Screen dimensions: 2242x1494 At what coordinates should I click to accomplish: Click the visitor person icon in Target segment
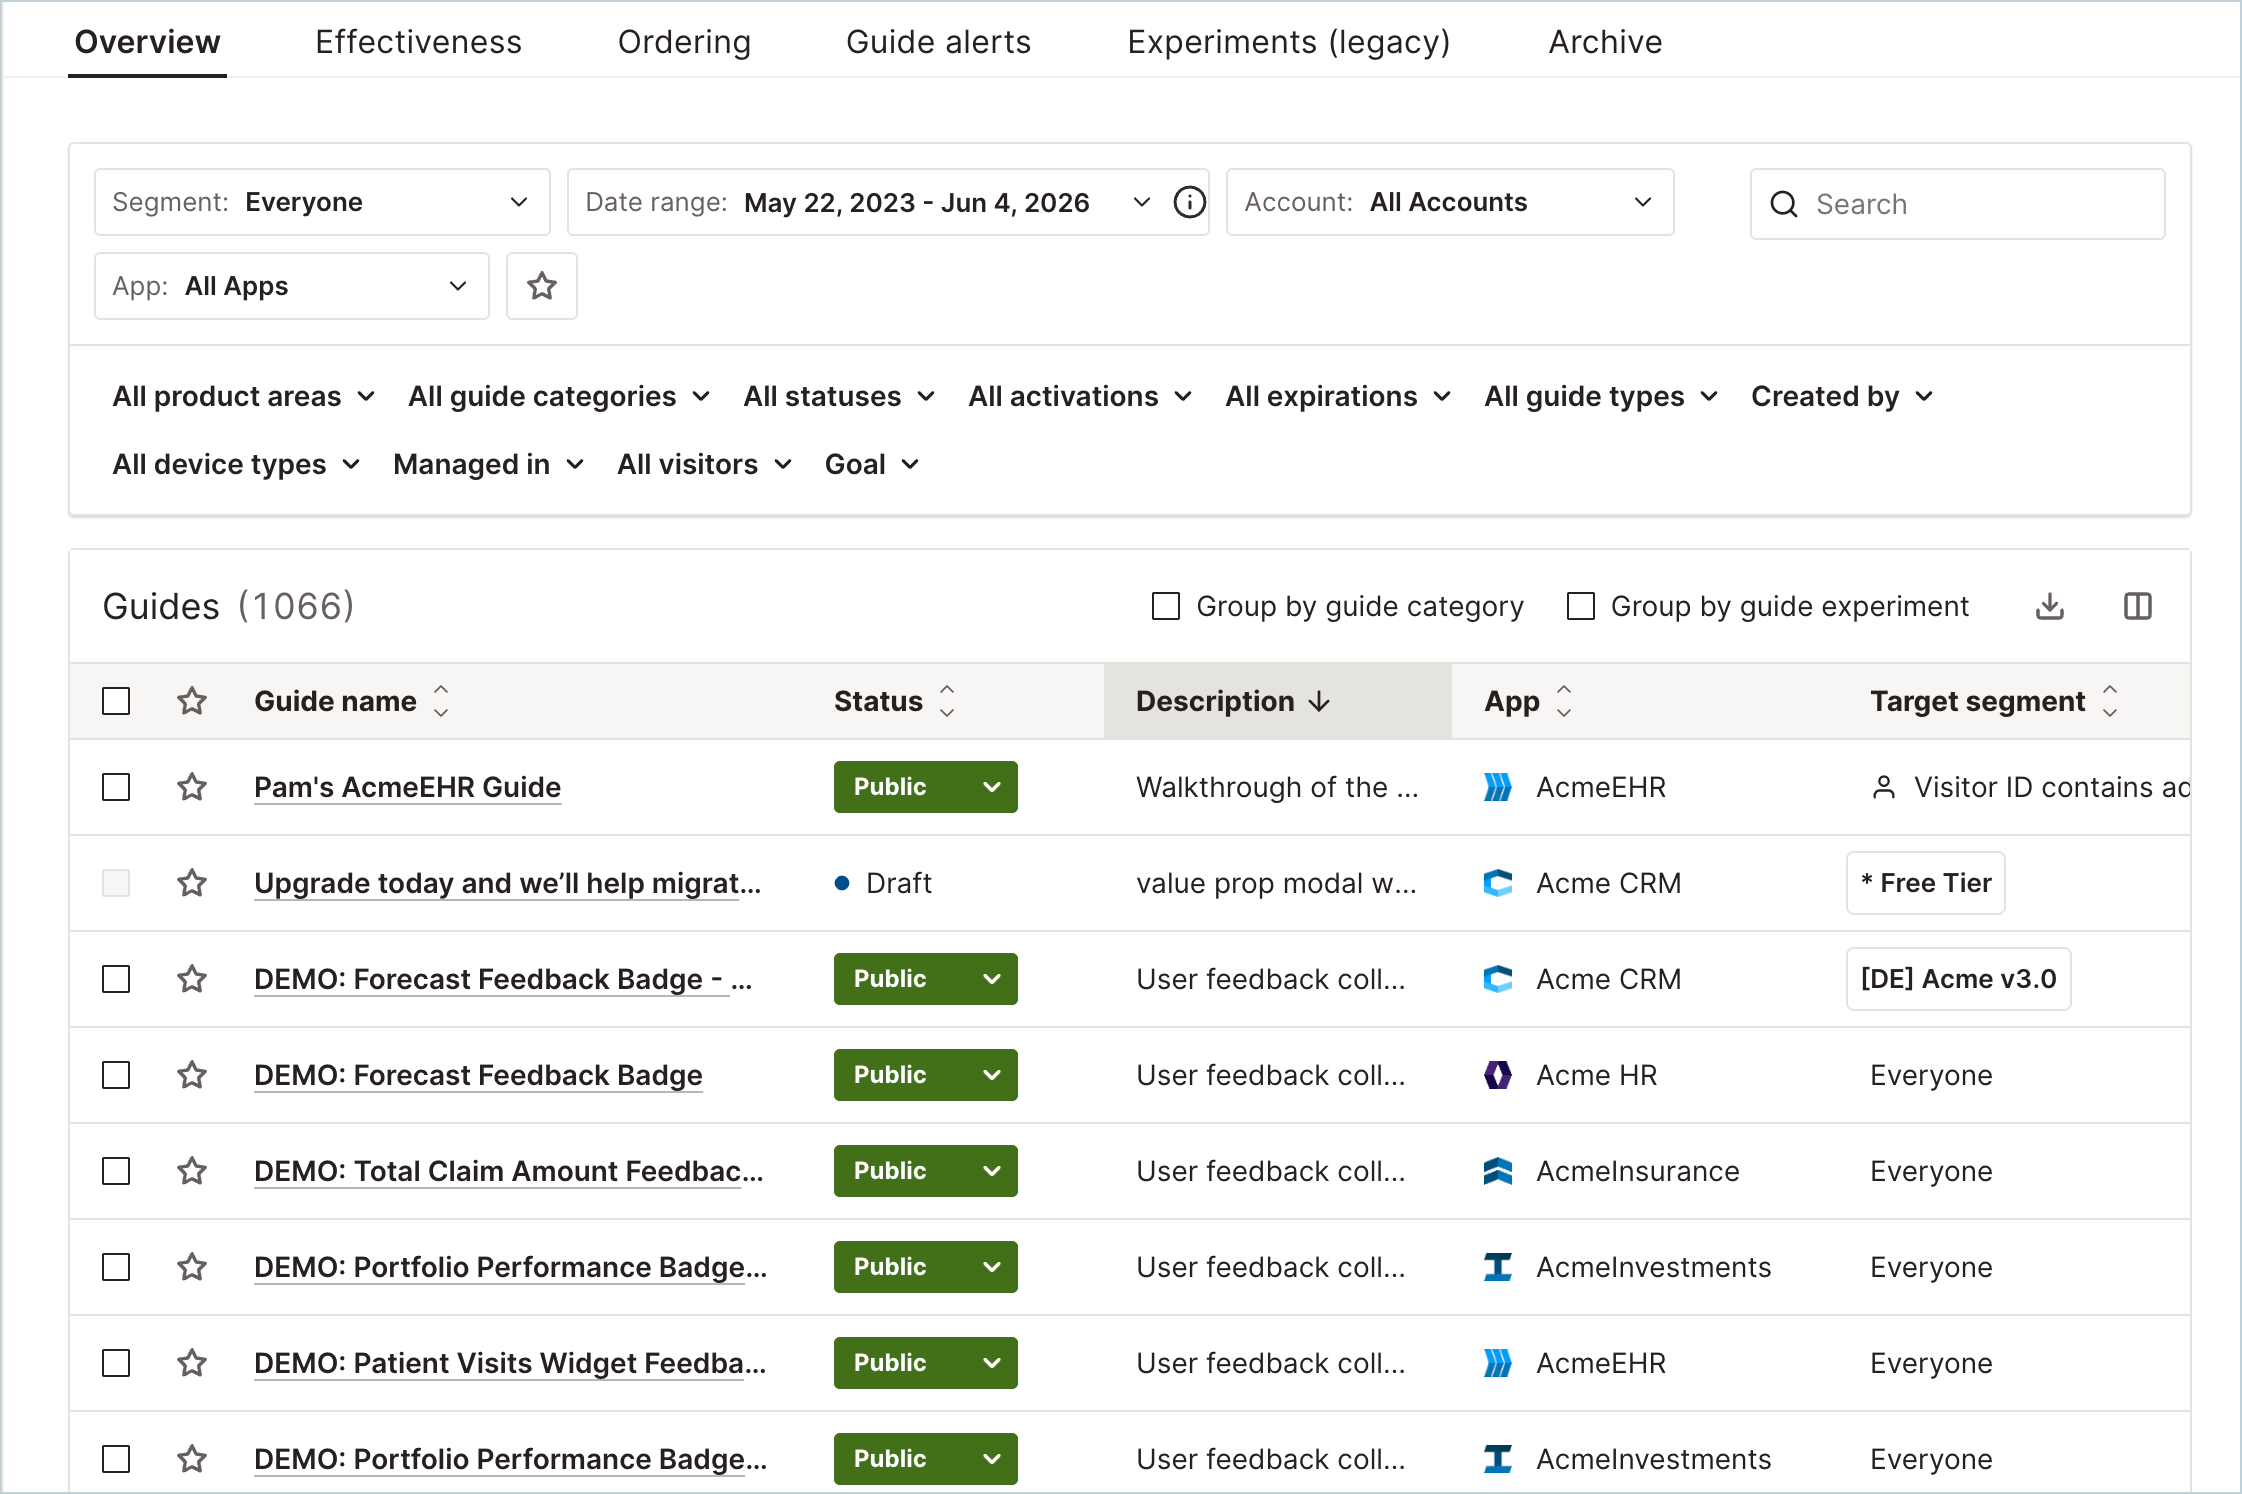pyautogui.click(x=1884, y=788)
